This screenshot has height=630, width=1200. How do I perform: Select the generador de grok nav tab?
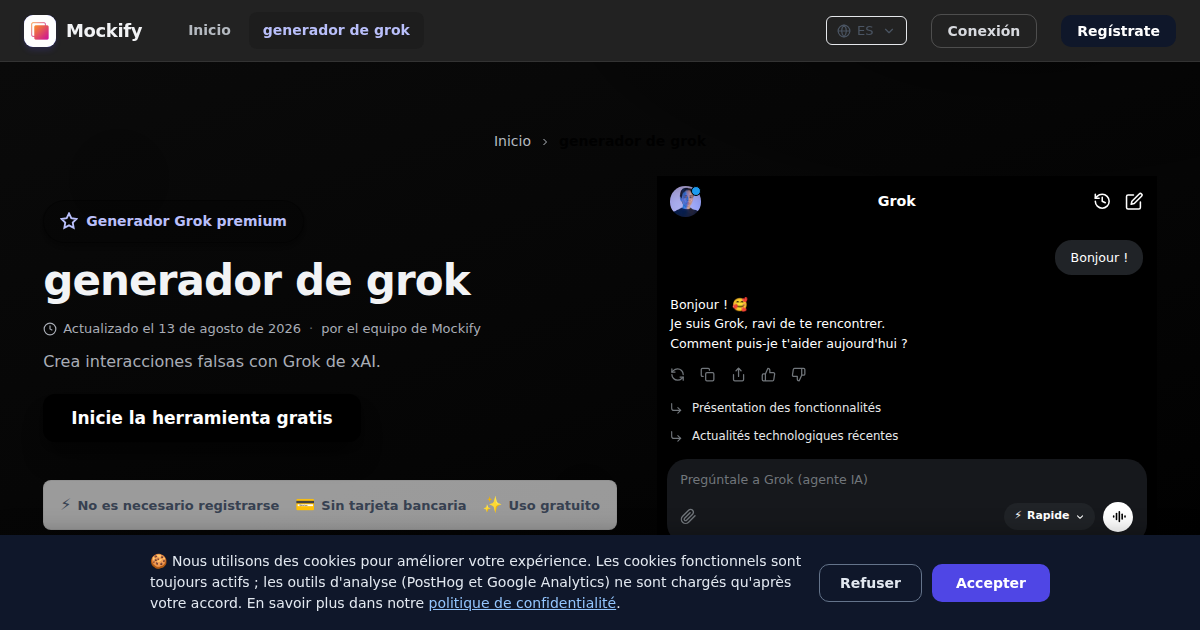(336, 31)
